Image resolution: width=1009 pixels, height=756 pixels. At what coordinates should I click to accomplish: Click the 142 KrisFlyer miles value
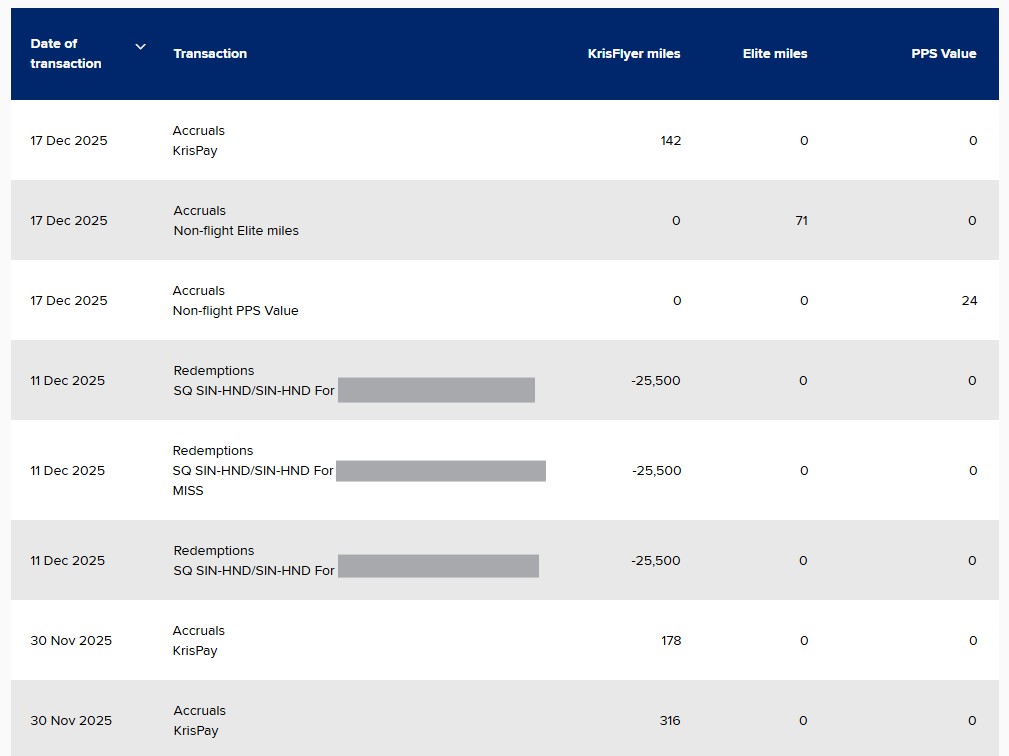click(671, 141)
